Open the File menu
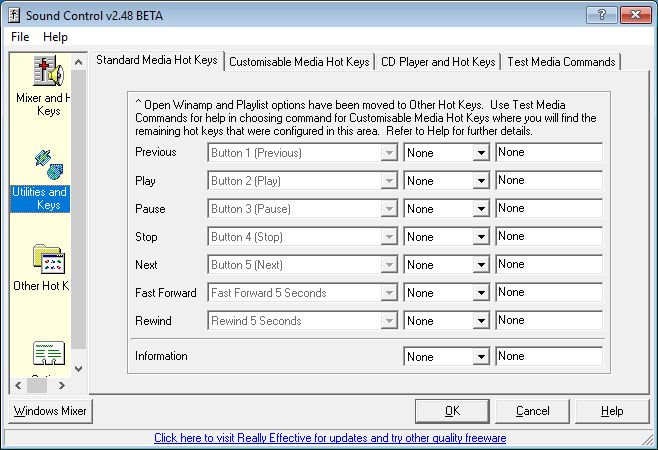The width and height of the screenshot is (658, 450). 21,37
